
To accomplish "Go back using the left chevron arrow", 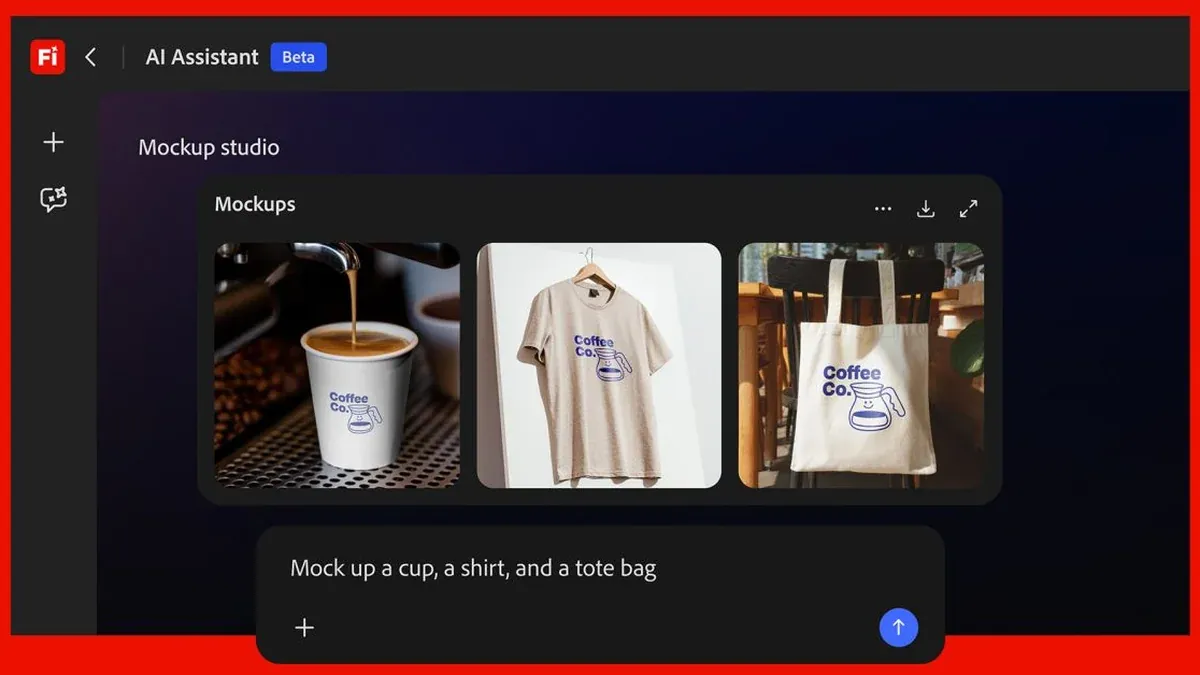I will click(91, 57).
